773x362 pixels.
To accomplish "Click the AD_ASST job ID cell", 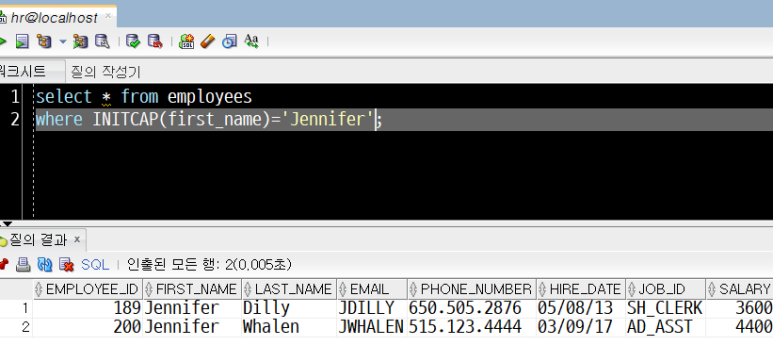I will click(666, 327).
